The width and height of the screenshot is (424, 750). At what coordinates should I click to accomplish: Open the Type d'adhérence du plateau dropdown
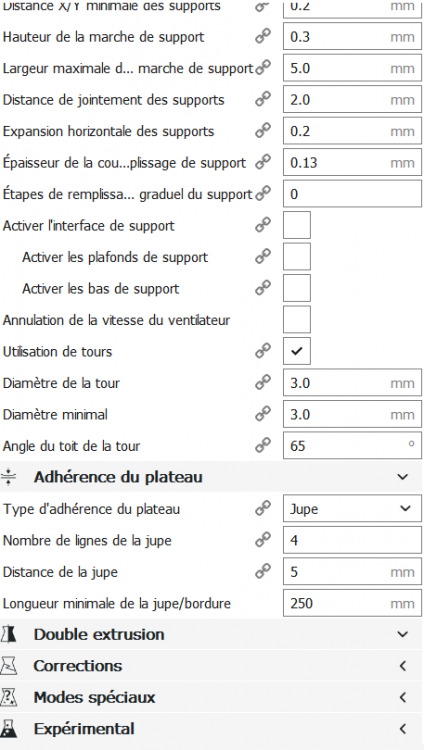(x=352, y=508)
